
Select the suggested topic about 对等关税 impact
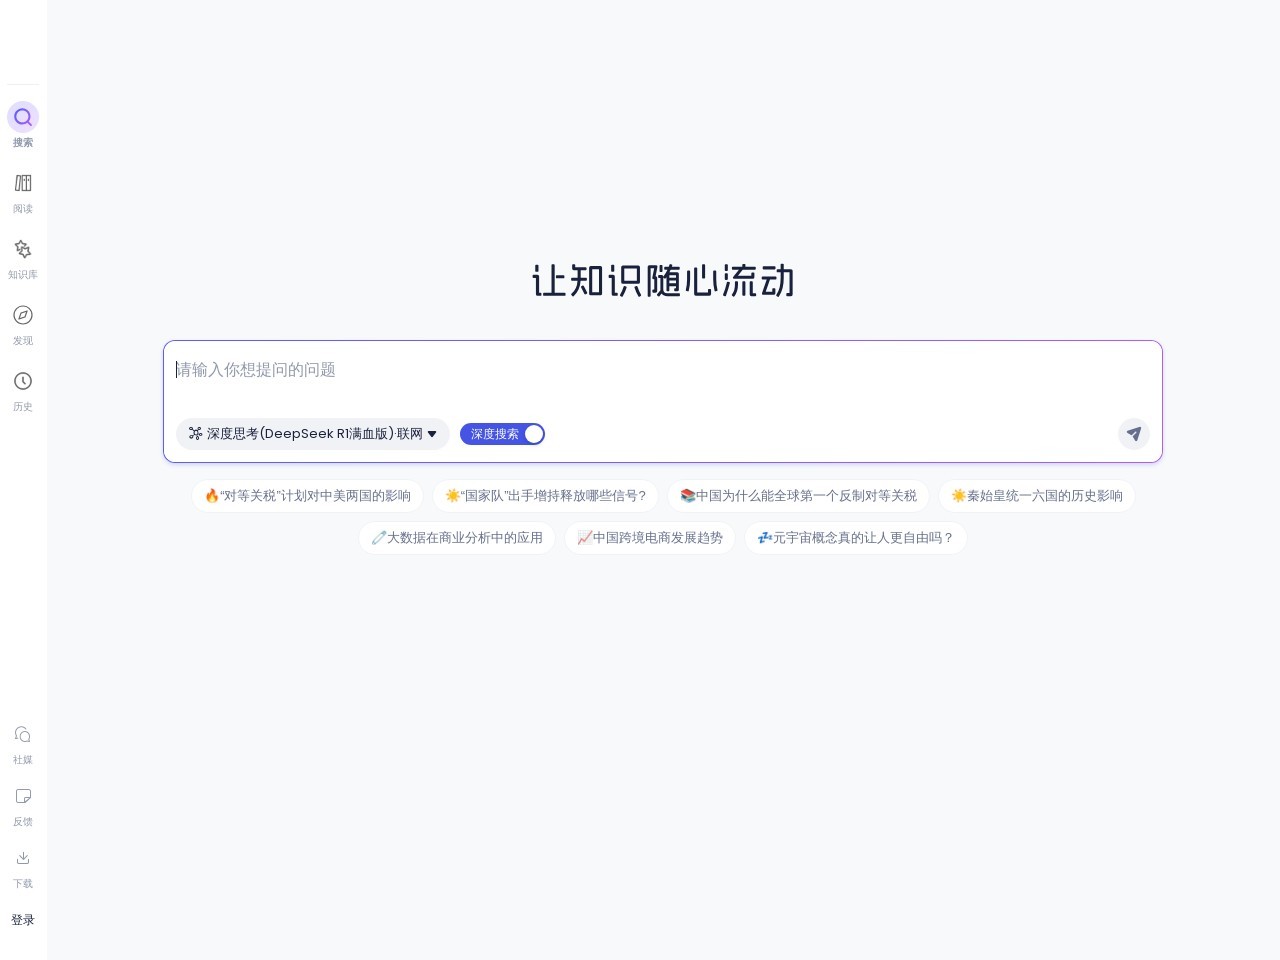click(307, 496)
